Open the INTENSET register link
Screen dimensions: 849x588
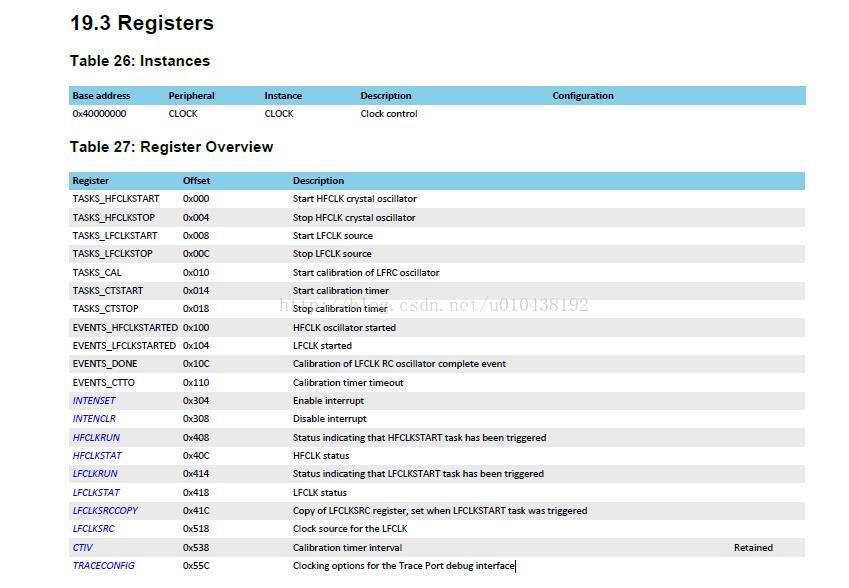(94, 401)
